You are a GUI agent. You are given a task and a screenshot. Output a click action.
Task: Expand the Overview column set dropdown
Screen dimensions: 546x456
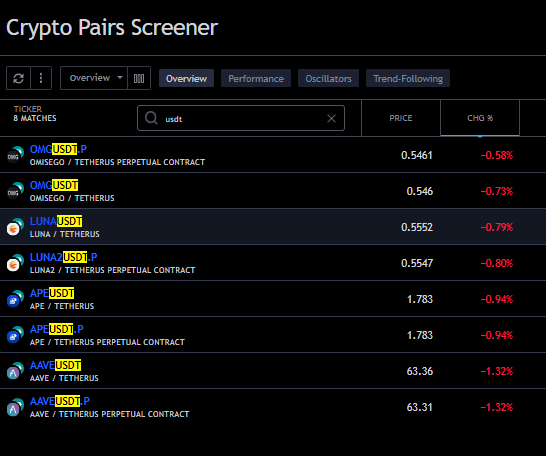(x=94, y=78)
